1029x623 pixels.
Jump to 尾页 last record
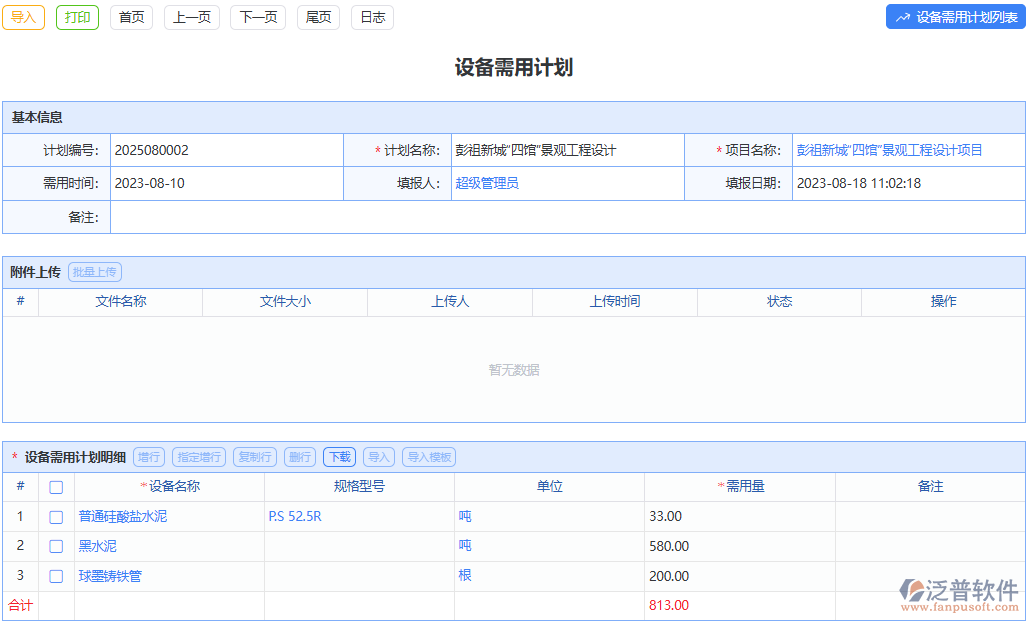[x=317, y=17]
